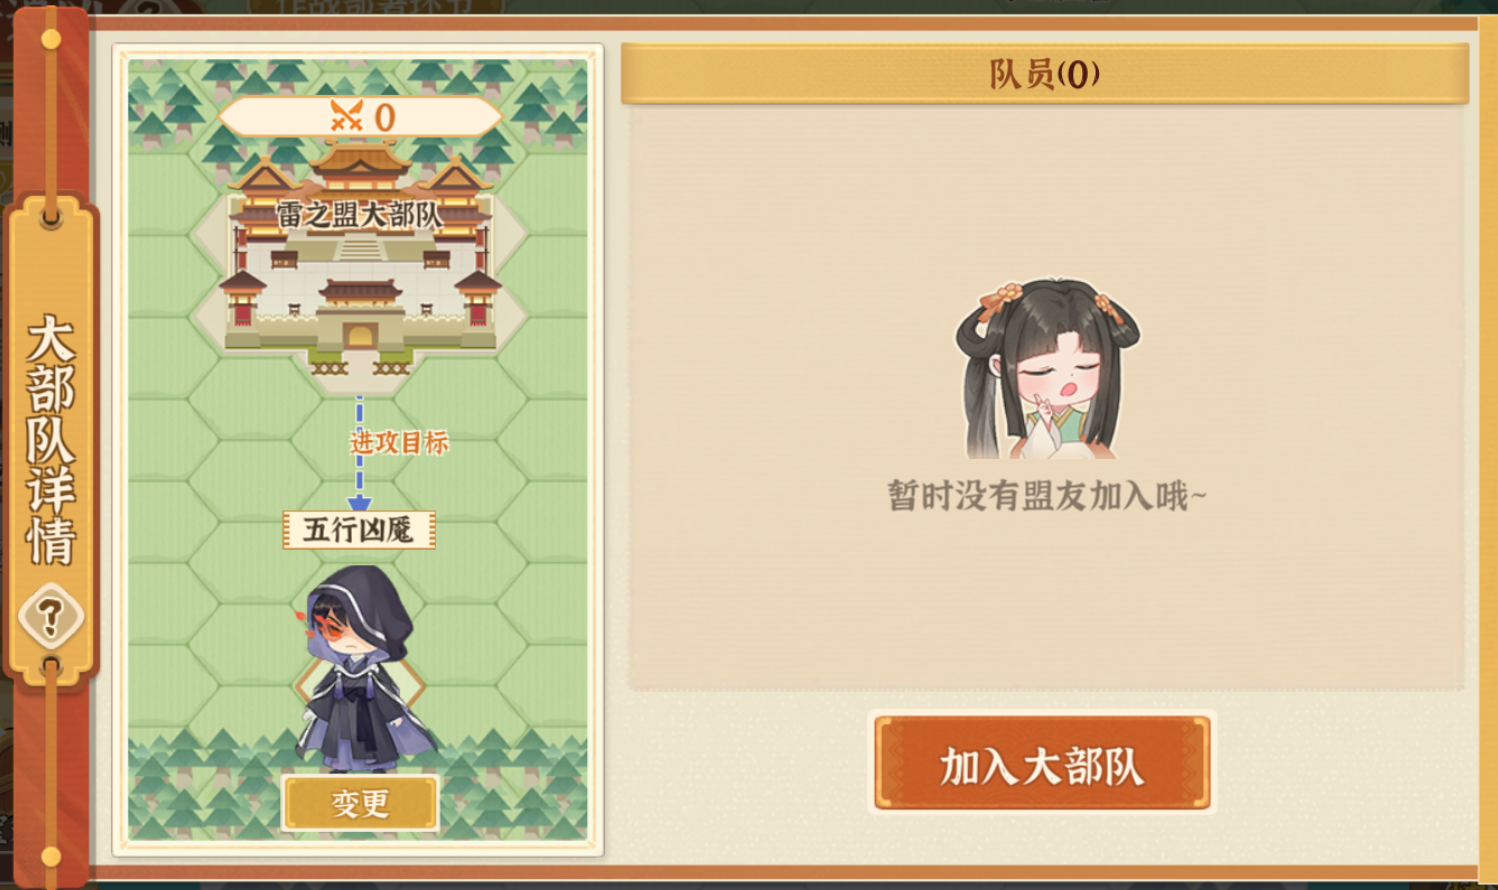The height and width of the screenshot is (890, 1498).
Task: Select the 大部队详情 side title
Action: coord(50,440)
